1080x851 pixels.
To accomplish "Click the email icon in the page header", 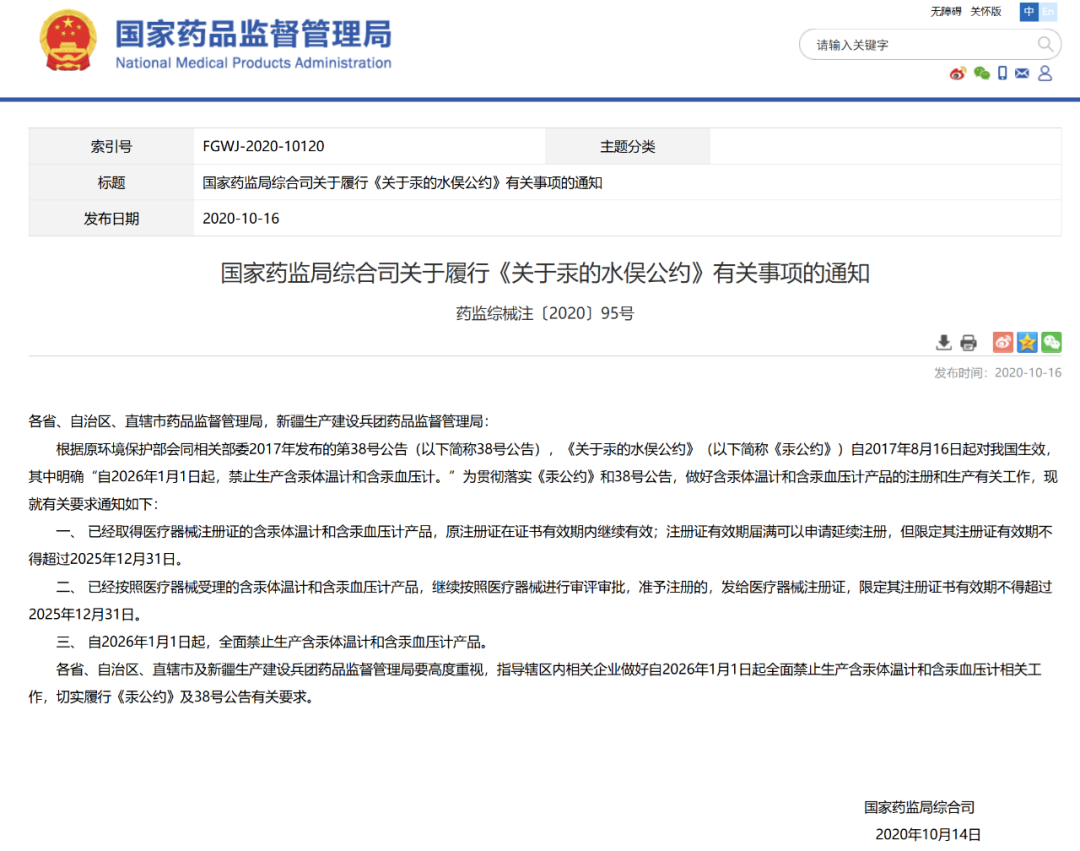I will pos(1022,73).
